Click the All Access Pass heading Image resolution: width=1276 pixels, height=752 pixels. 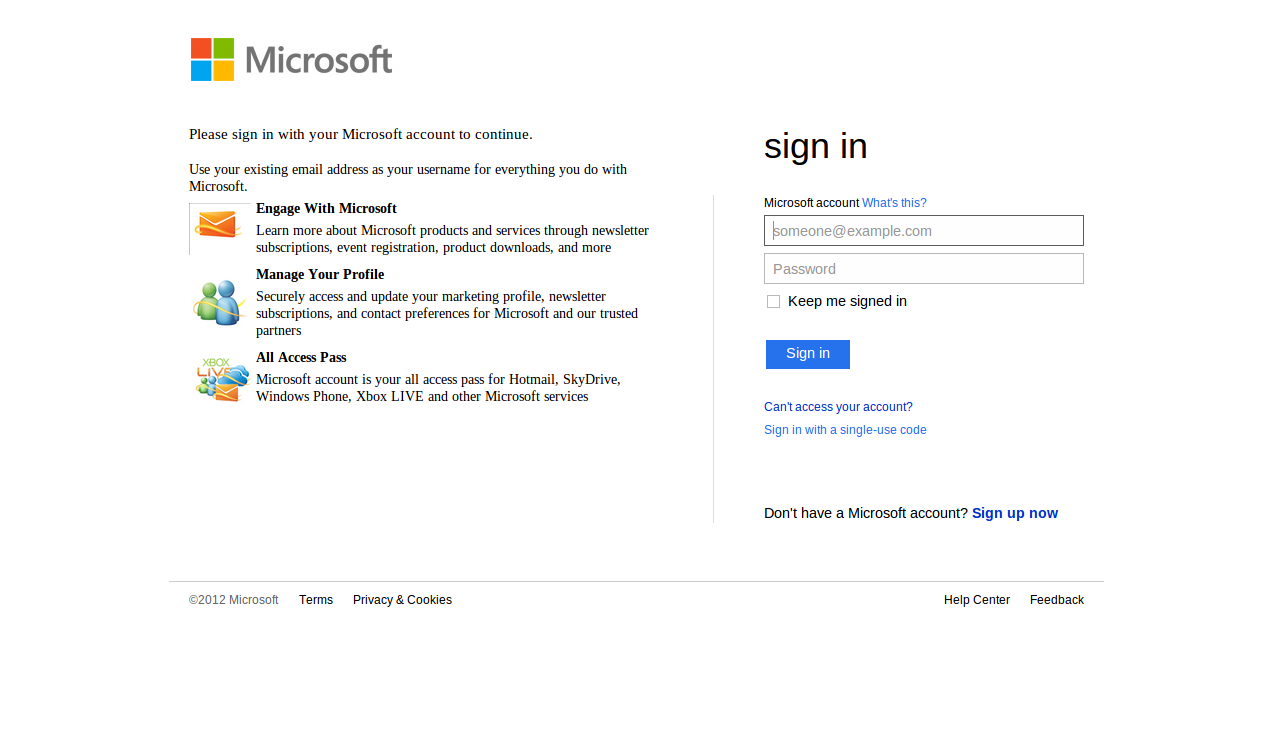point(301,358)
